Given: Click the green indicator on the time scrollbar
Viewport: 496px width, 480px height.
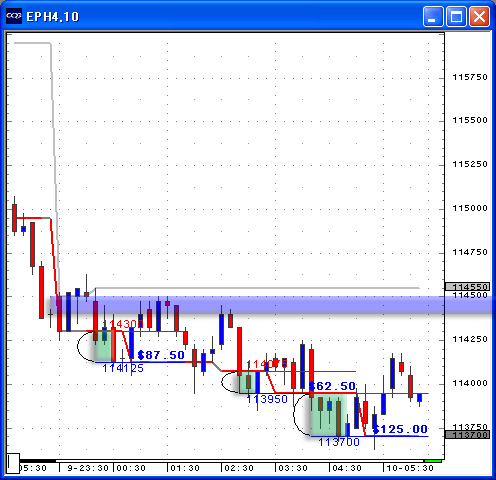Looking at the screenshot, I should (x=433, y=461).
